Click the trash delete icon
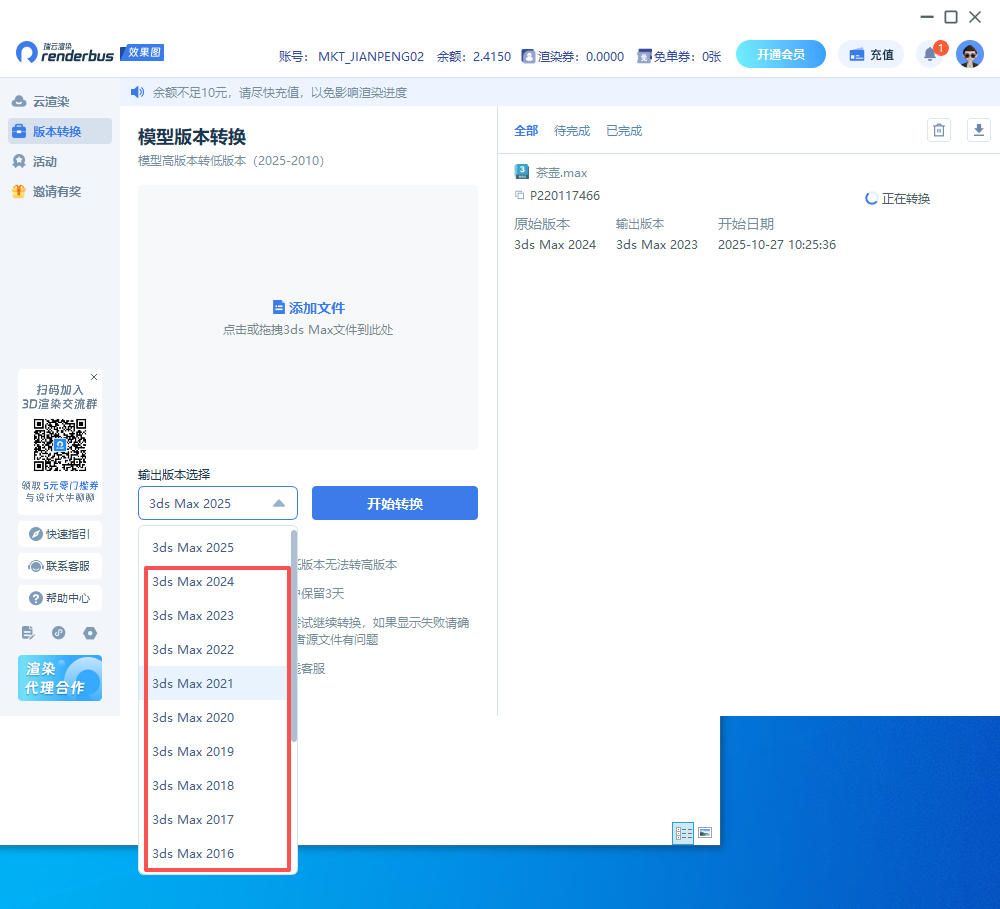 (938, 130)
